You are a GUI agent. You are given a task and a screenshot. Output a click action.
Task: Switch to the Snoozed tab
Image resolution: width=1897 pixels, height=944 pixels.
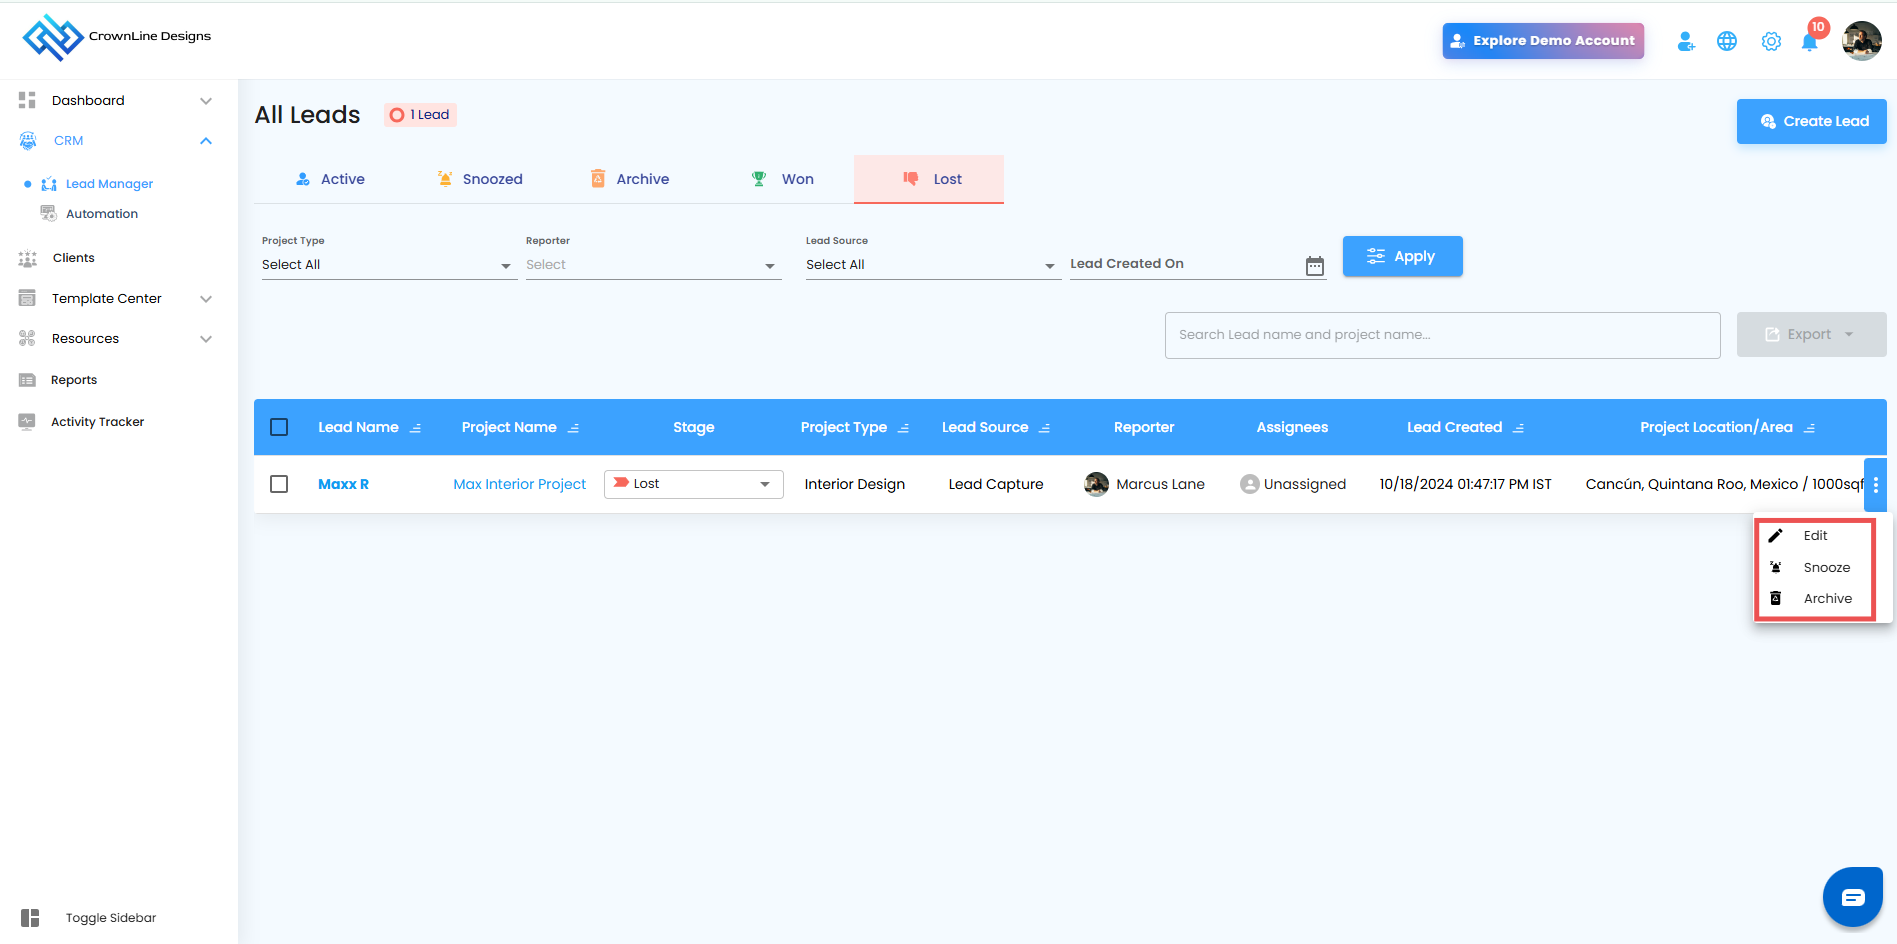click(479, 179)
